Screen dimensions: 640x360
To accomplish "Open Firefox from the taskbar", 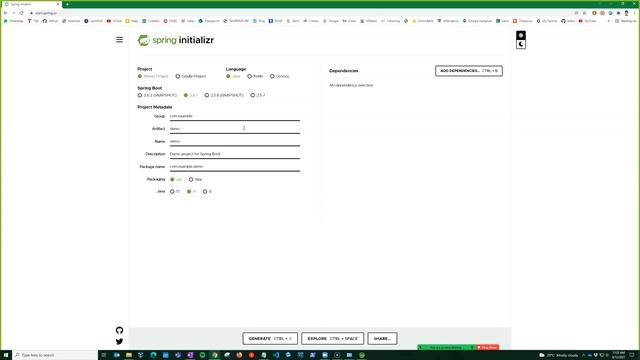I will click(x=239, y=355).
